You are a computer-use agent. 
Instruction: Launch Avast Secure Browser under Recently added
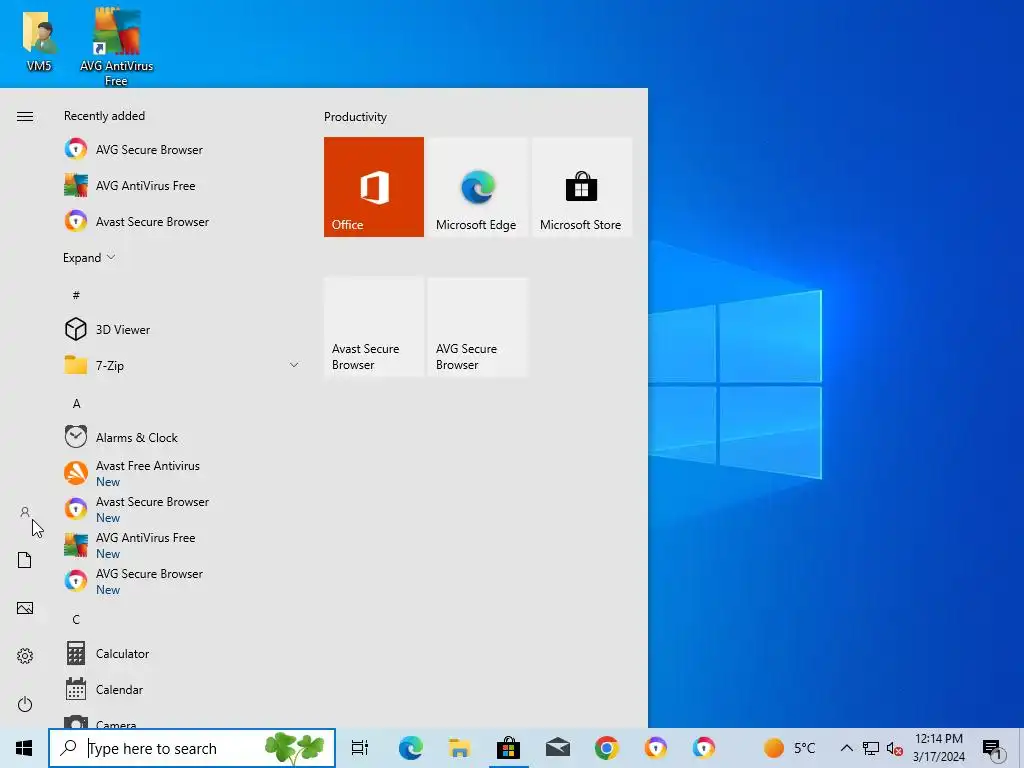coord(184,221)
